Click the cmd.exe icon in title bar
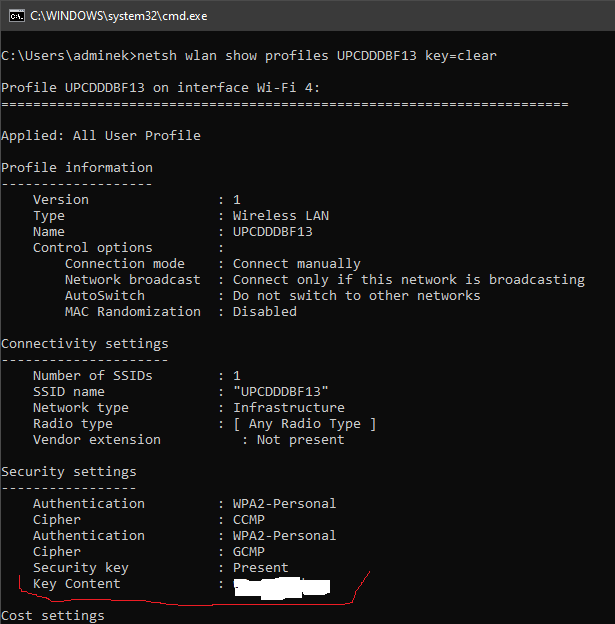 pyautogui.click(x=14, y=16)
